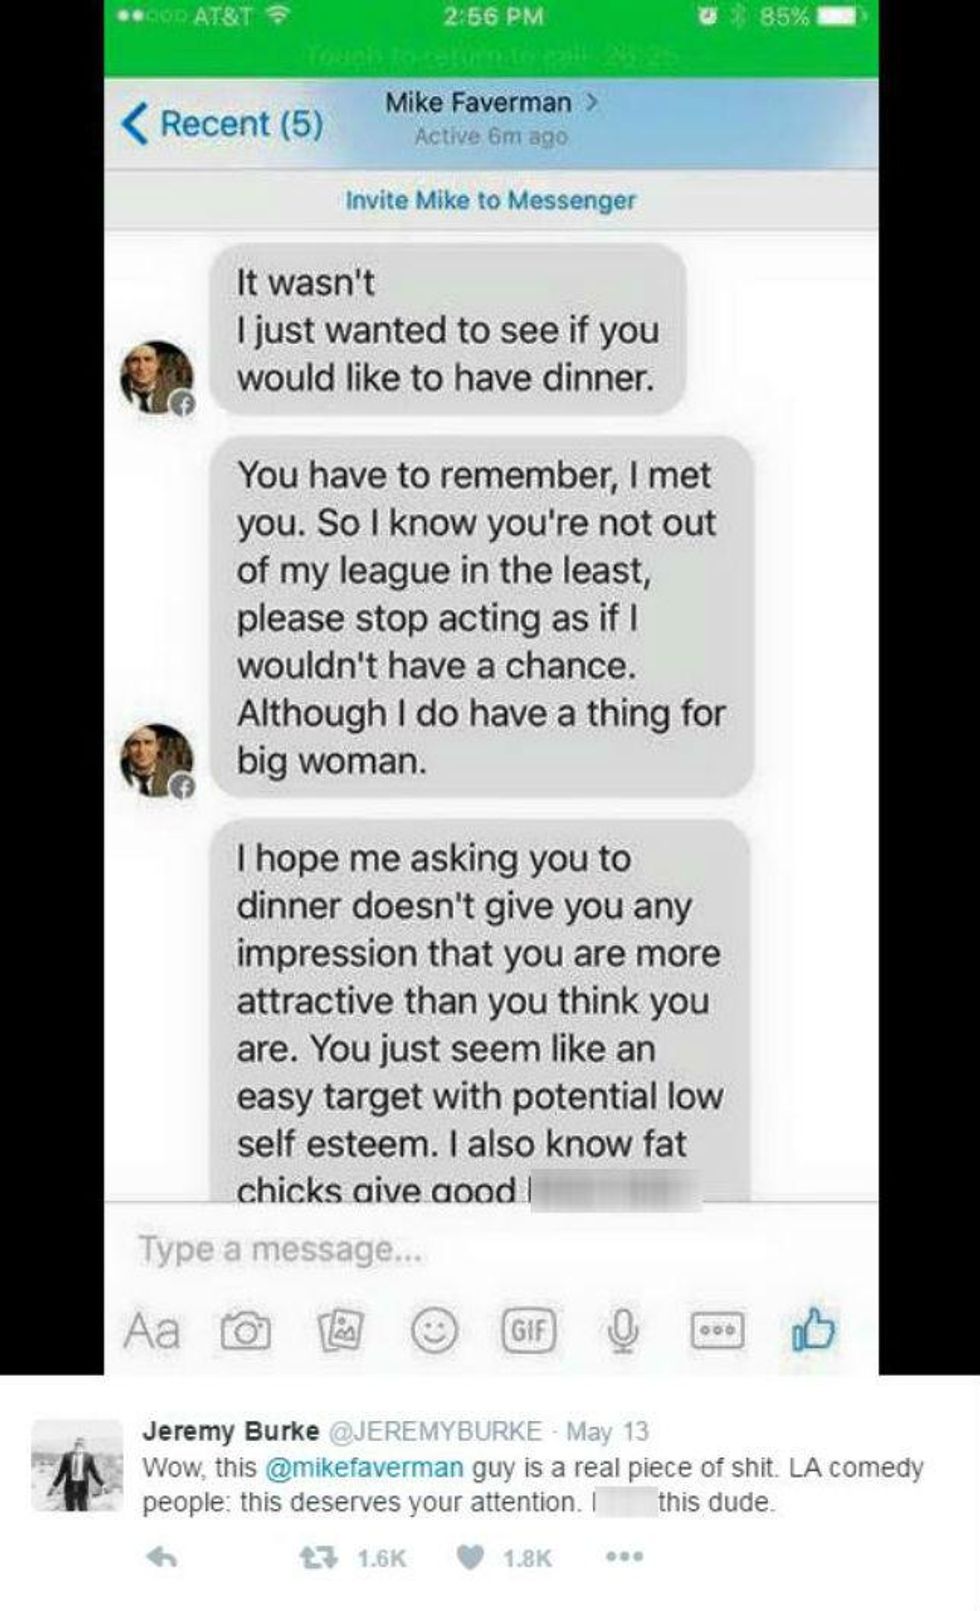Open Mike Faverman contact details chevron
Screen dimensions: 980x1611
click(x=592, y=101)
